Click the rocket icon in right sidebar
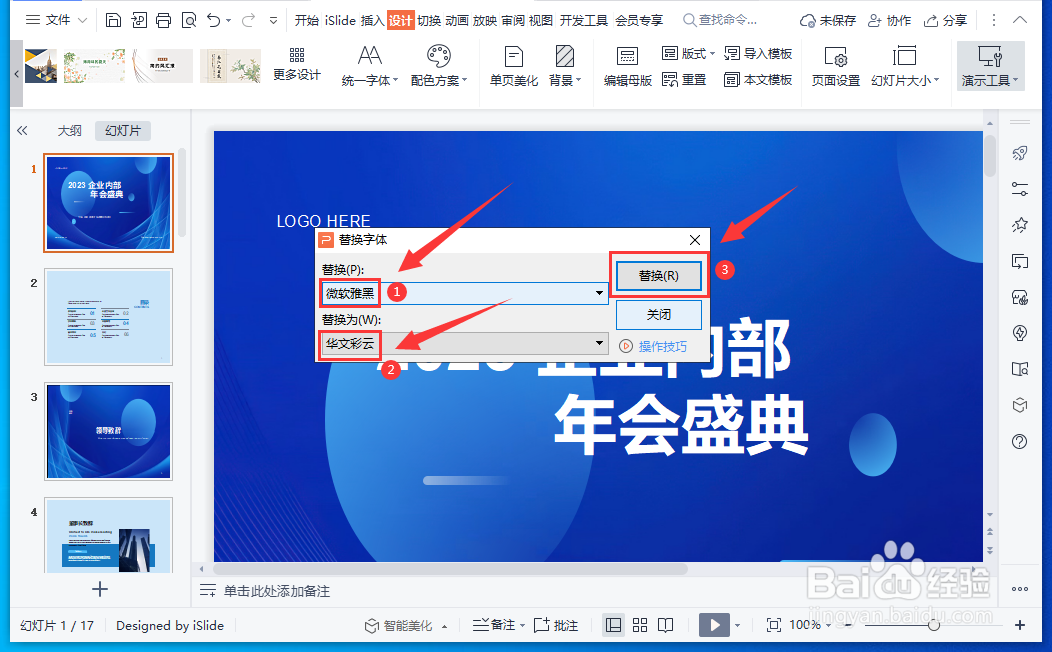This screenshot has width=1052, height=652. [x=1020, y=153]
